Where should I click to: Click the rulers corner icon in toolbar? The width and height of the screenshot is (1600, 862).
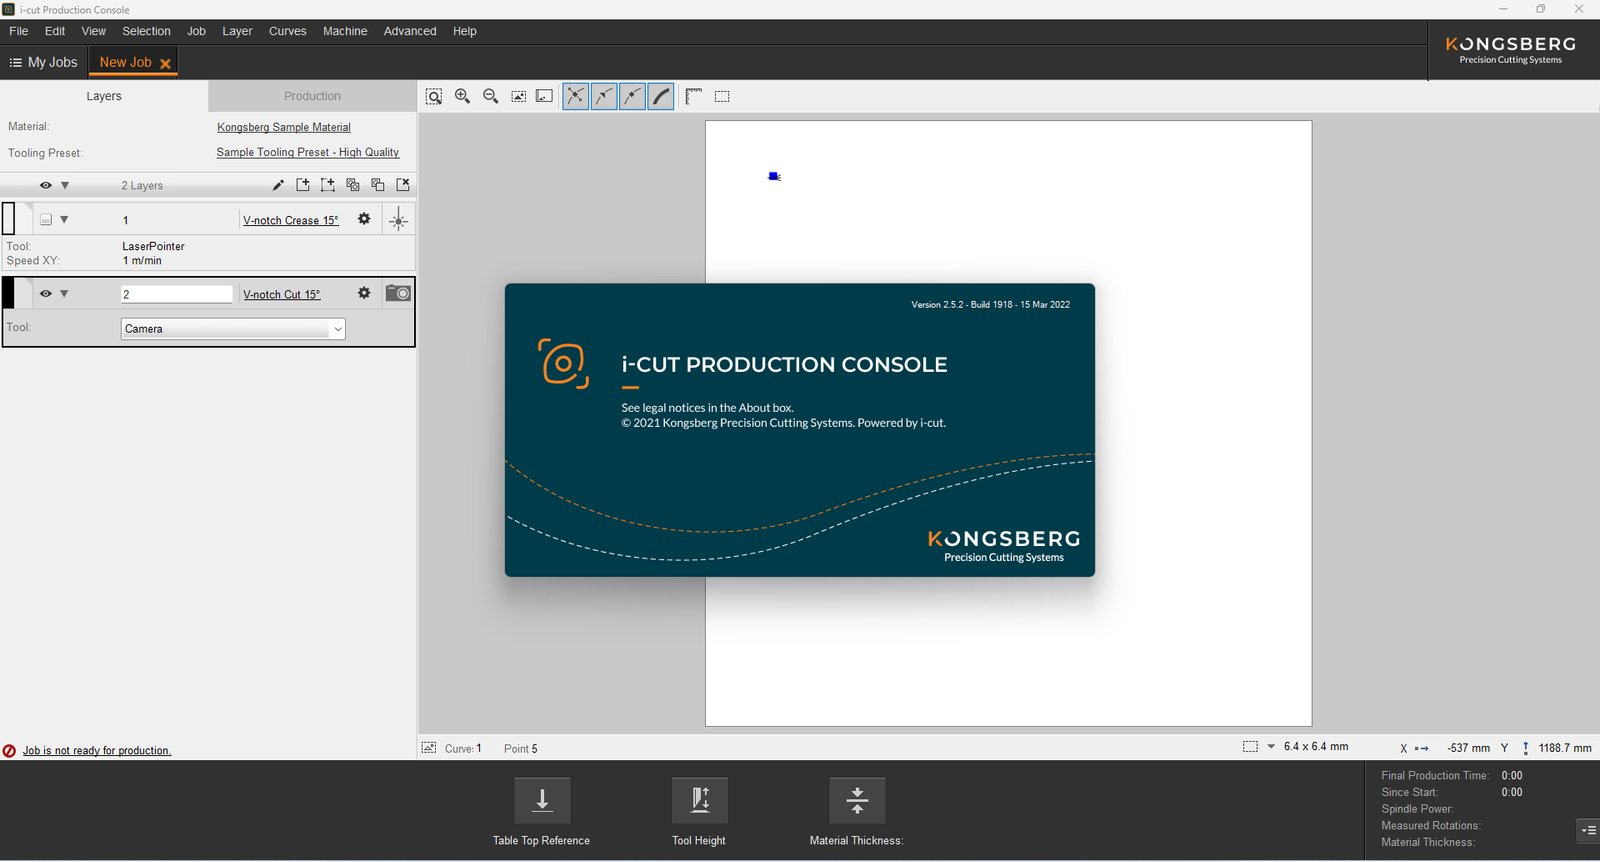pos(694,97)
